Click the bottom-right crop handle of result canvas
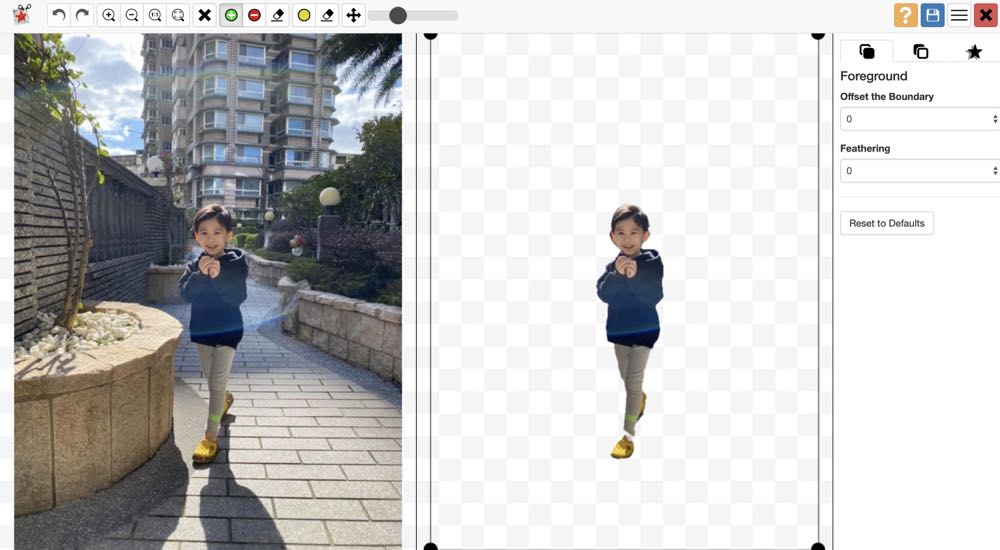The image size is (1000, 550). (x=818, y=547)
